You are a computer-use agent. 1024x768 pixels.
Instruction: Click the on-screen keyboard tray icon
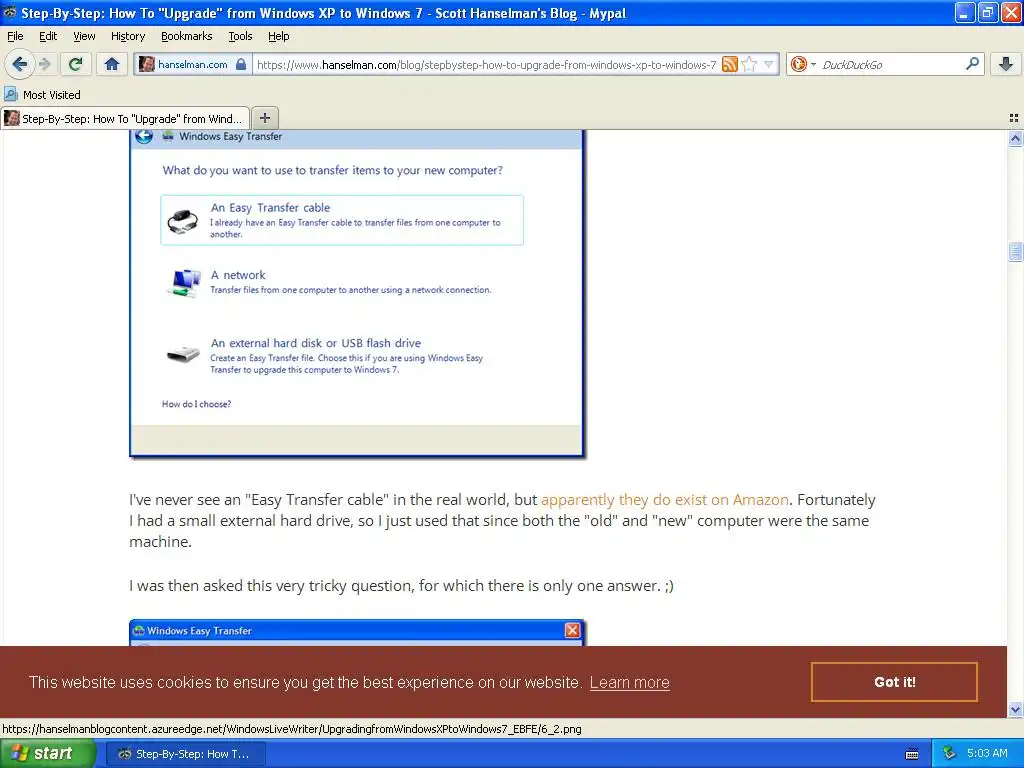tap(912, 754)
